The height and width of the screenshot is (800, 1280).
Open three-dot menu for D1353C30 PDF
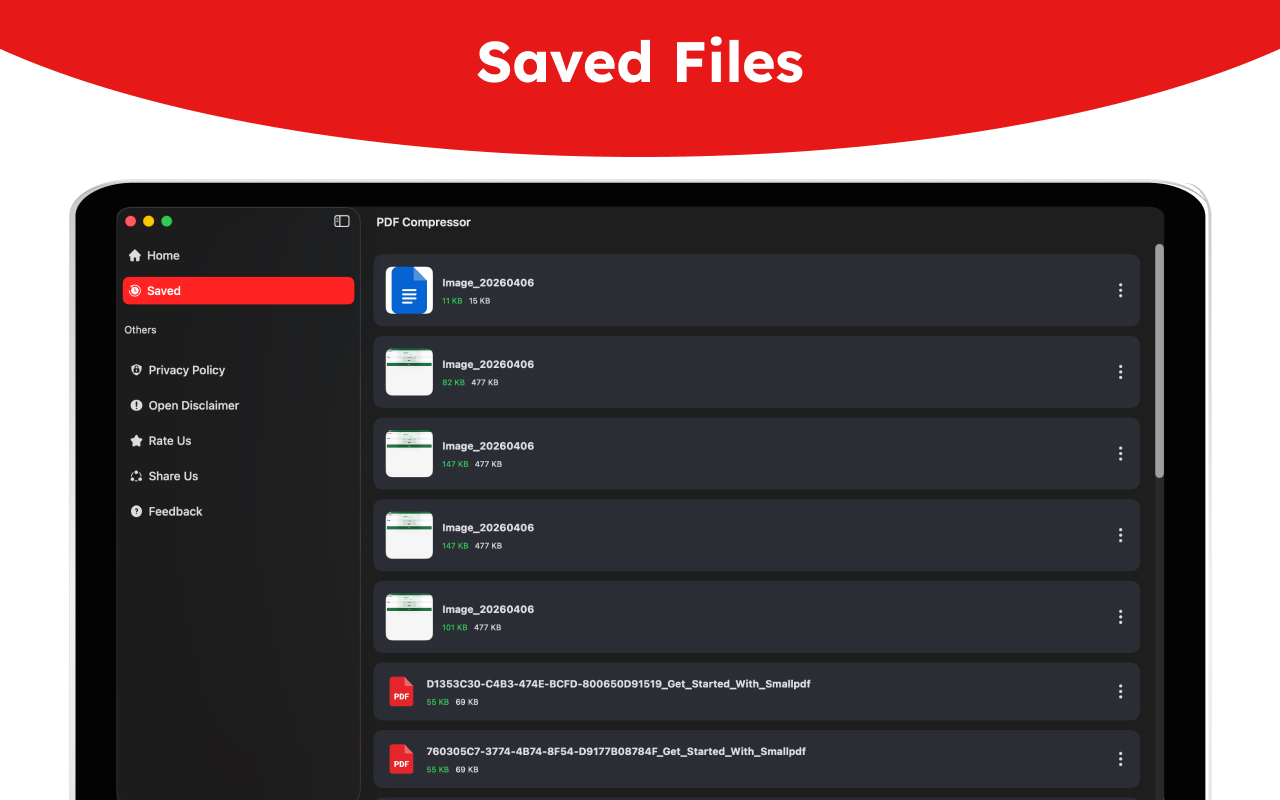1120,692
